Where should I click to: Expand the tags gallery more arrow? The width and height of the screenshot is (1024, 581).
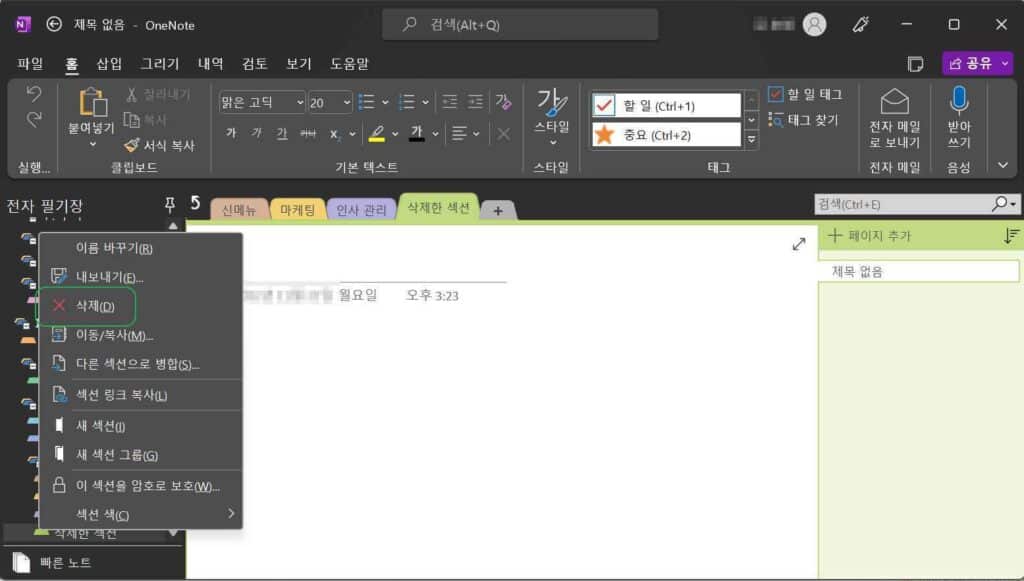pos(752,140)
